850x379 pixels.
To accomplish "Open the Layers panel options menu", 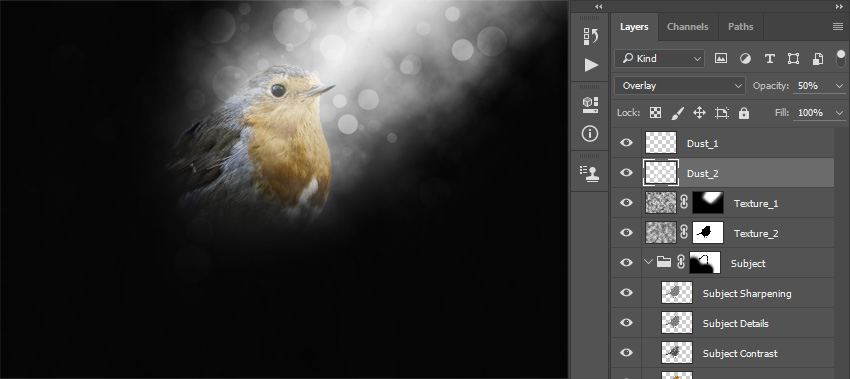I will (x=838, y=27).
